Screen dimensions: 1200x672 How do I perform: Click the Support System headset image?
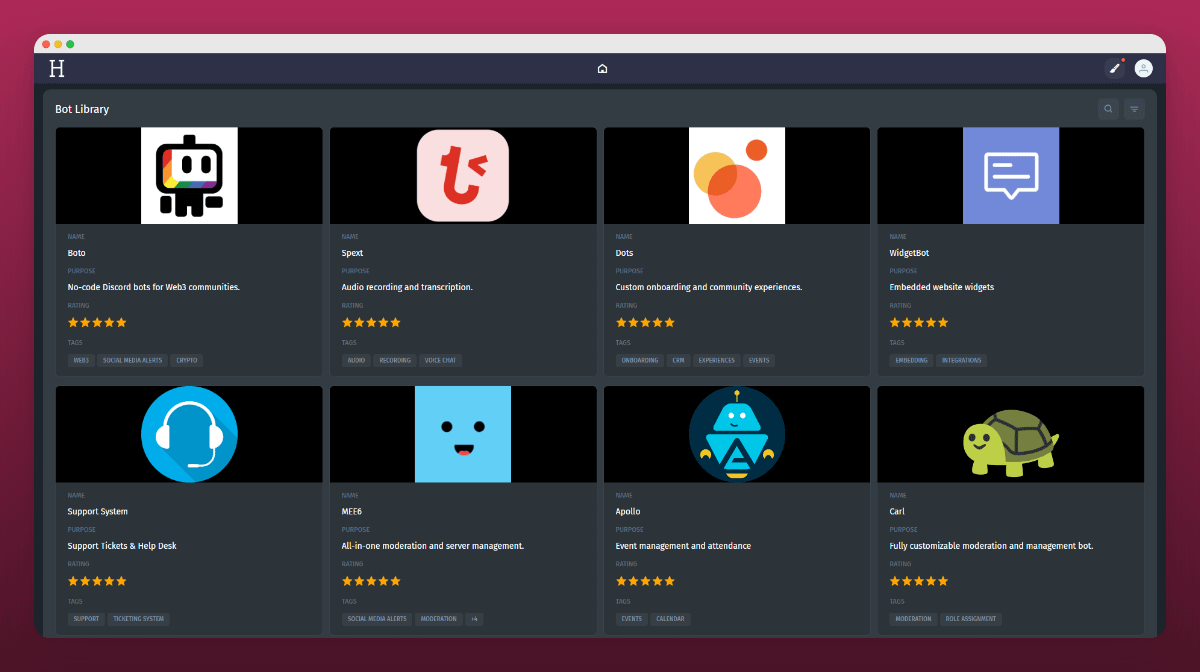pos(189,434)
